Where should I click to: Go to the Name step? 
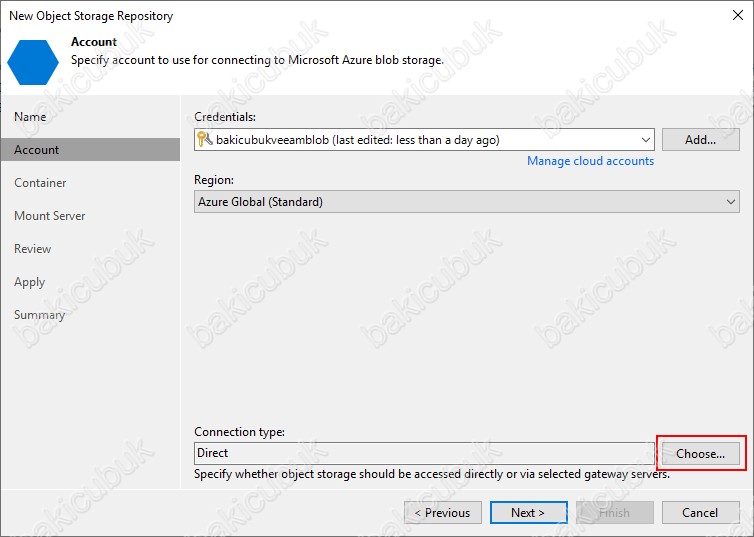pos(30,117)
